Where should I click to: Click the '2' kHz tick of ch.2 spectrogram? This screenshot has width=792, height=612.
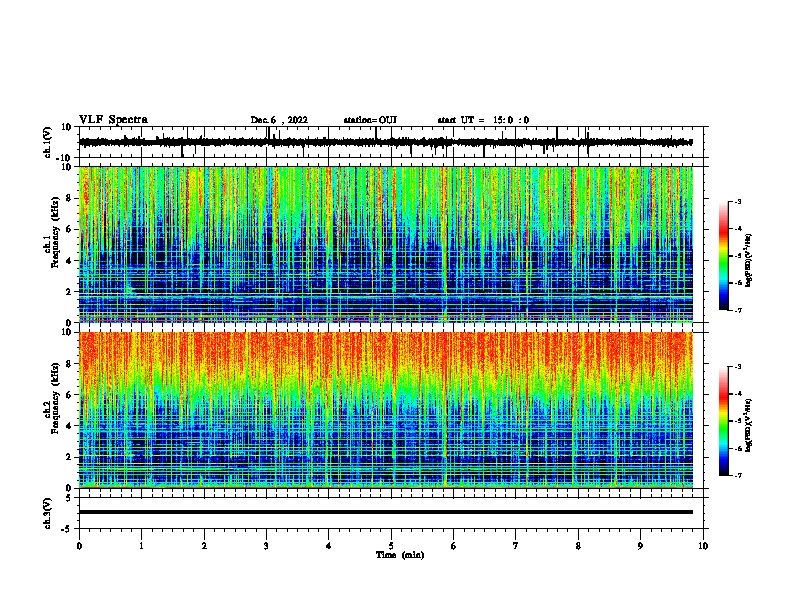[x=69, y=457]
